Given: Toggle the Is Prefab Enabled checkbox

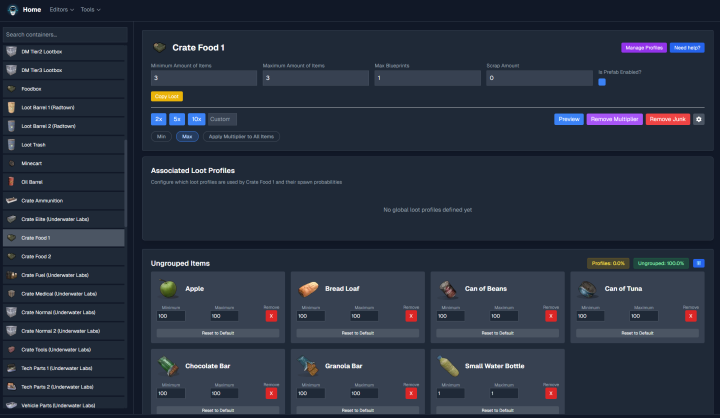Looking at the screenshot, I should (602, 82).
